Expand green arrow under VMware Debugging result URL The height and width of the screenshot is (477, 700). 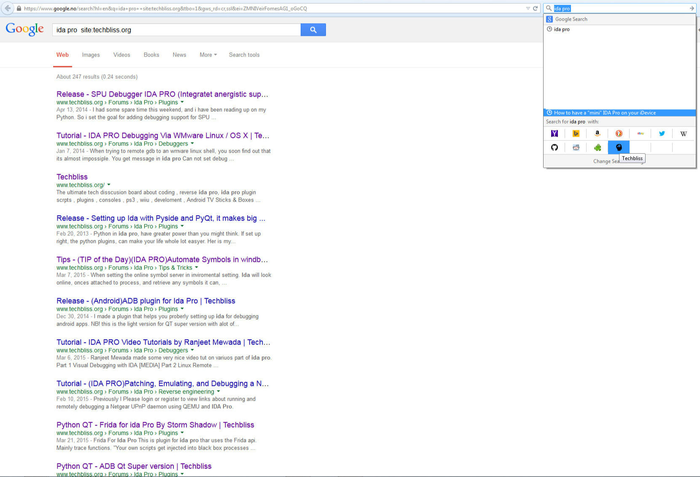click(192, 144)
